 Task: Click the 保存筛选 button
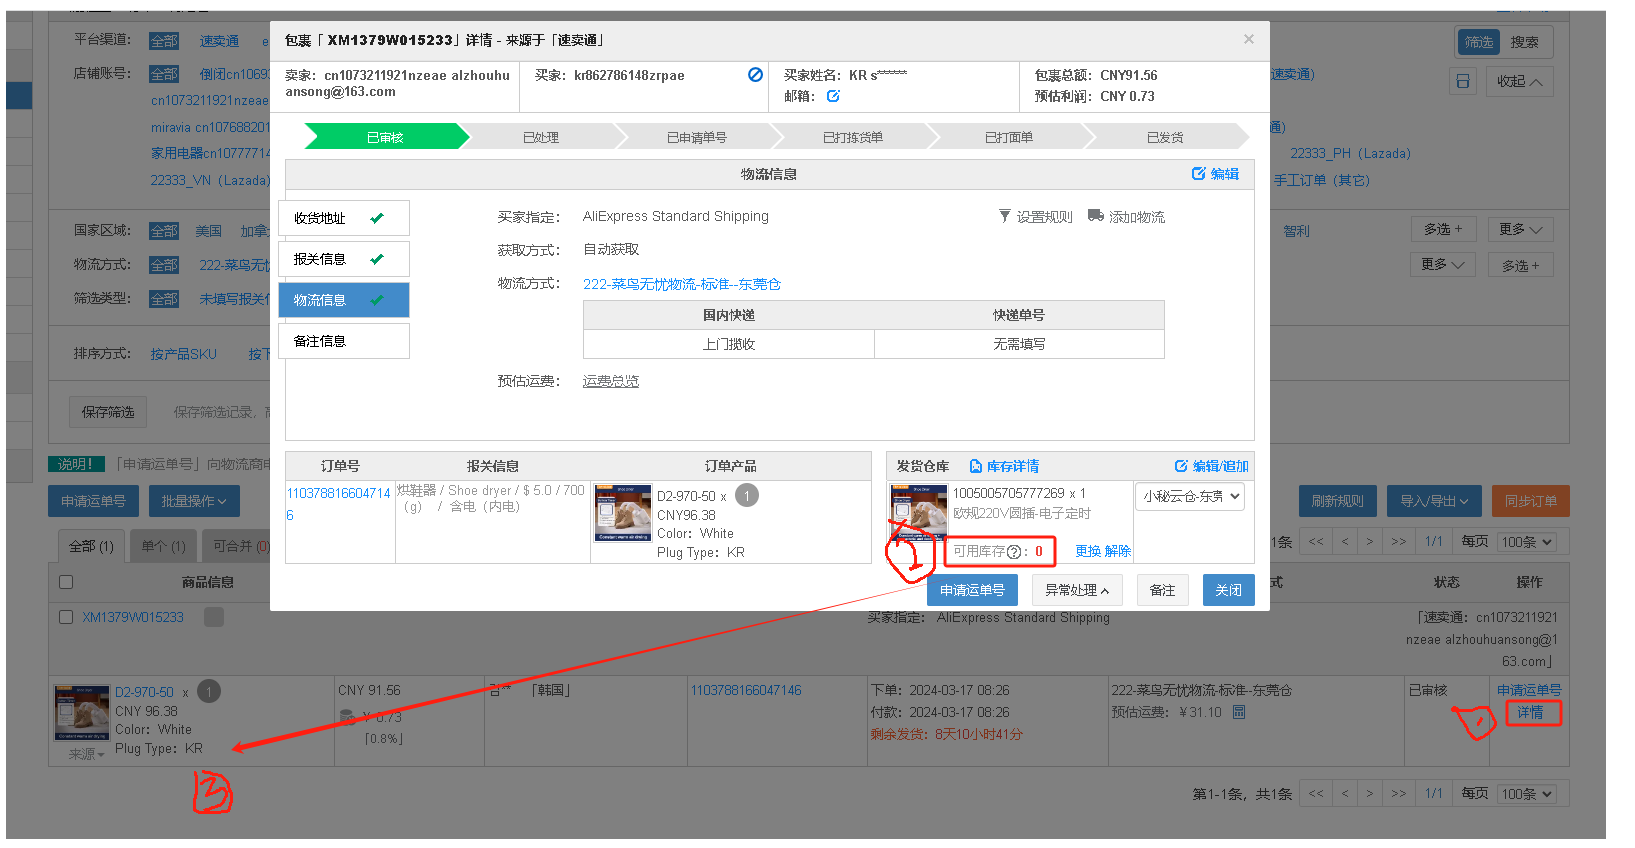click(108, 412)
